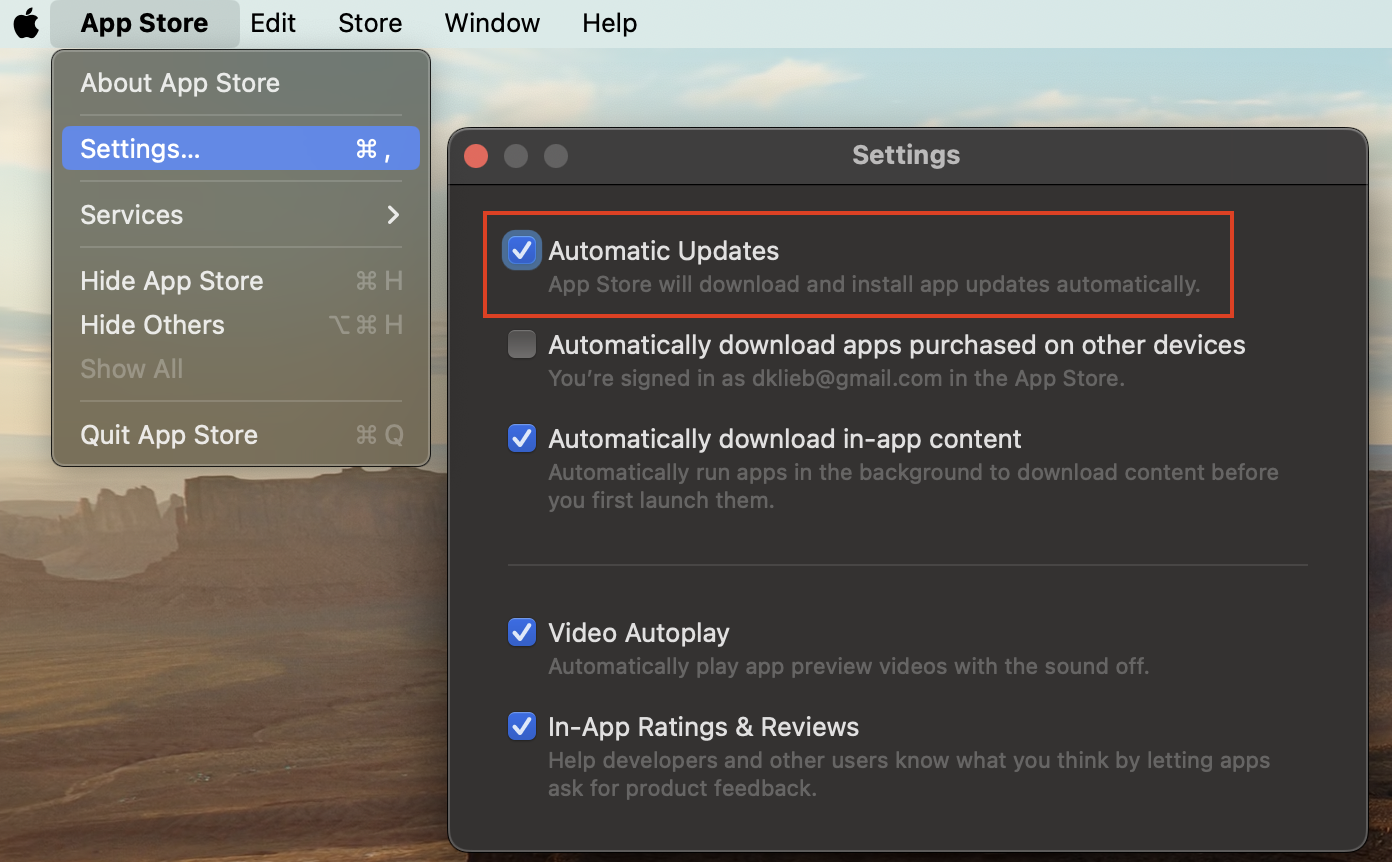This screenshot has height=862, width=1392.
Task: Click the yellow minimize button in Settings
Action: [516, 156]
